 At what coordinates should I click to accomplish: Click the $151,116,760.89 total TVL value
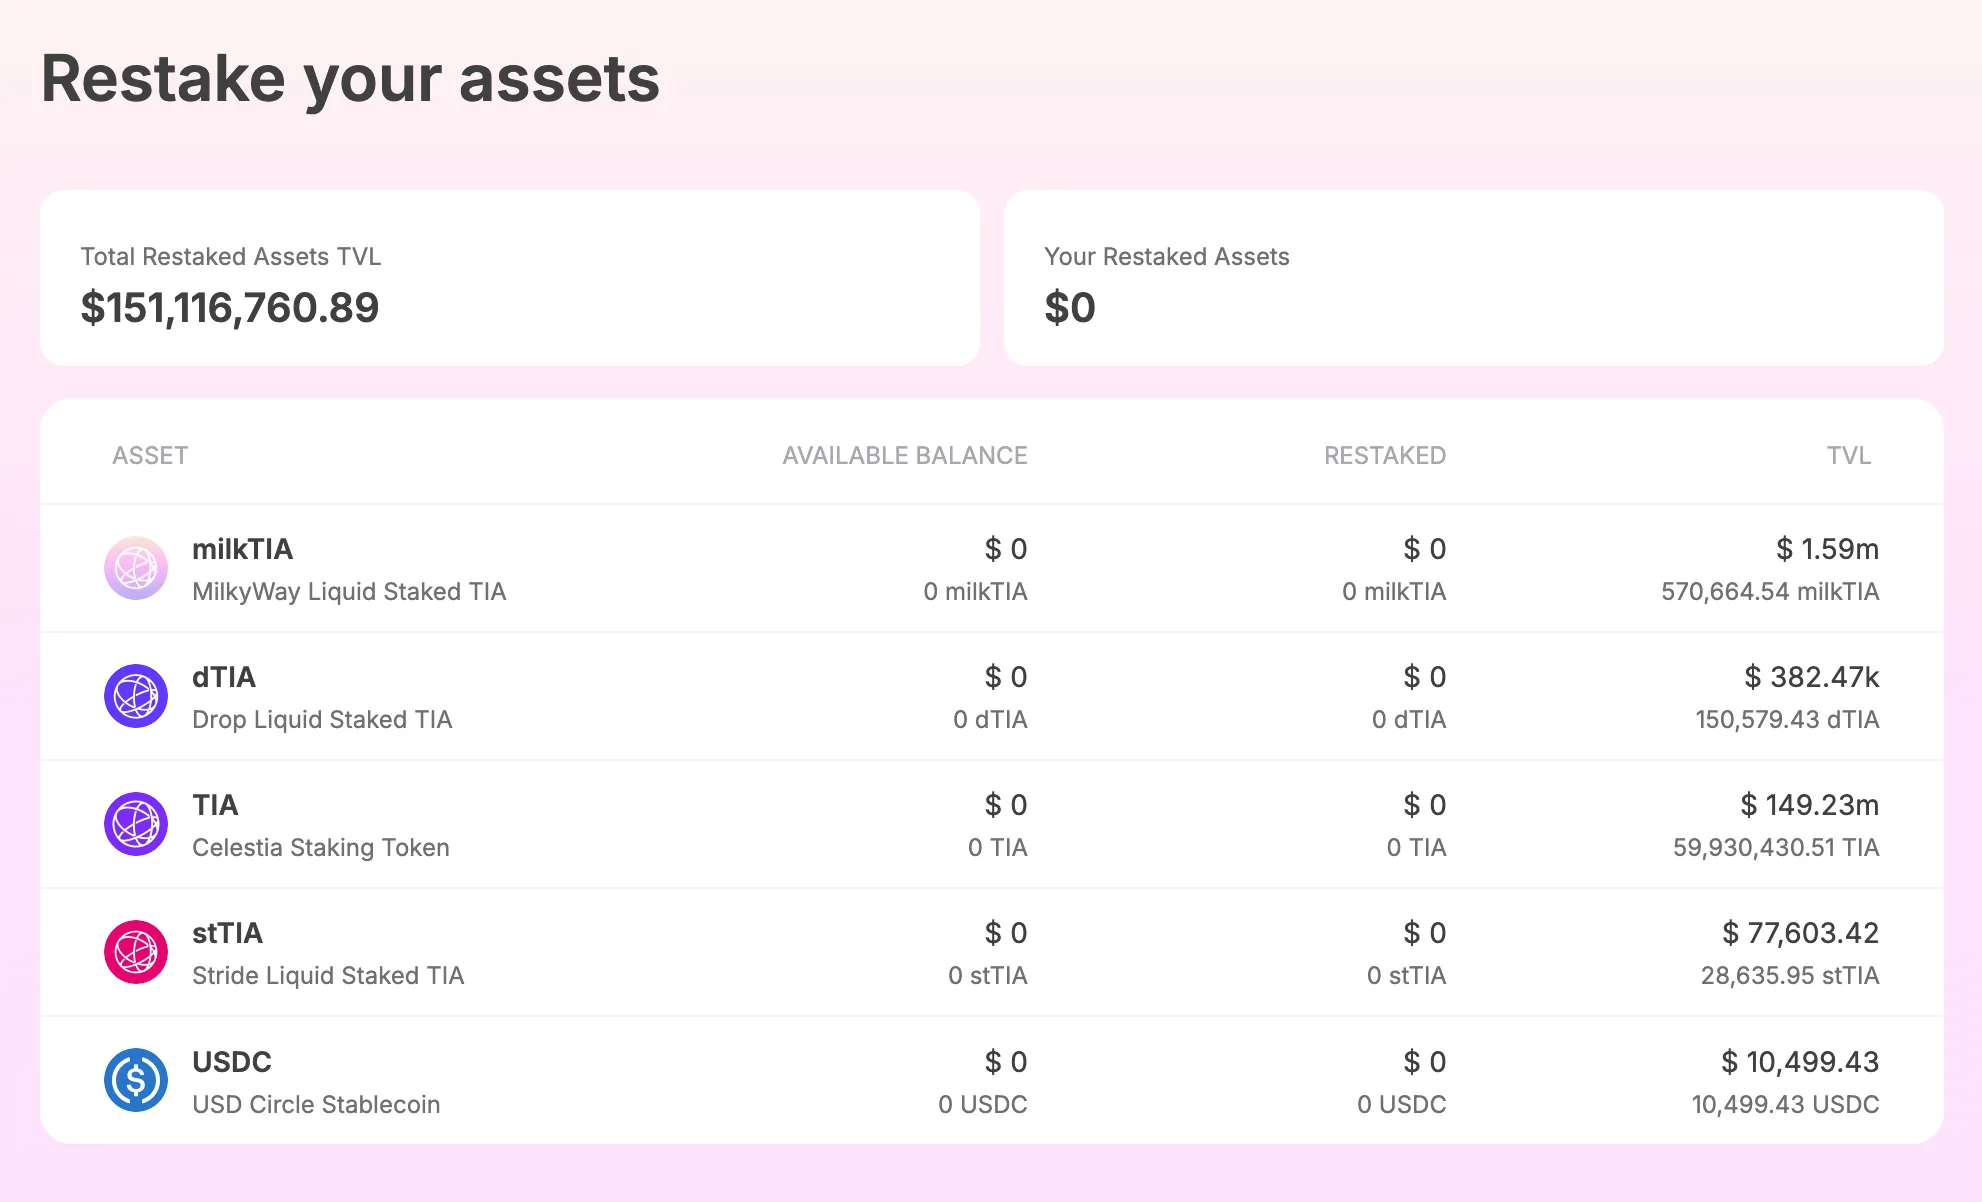click(230, 307)
